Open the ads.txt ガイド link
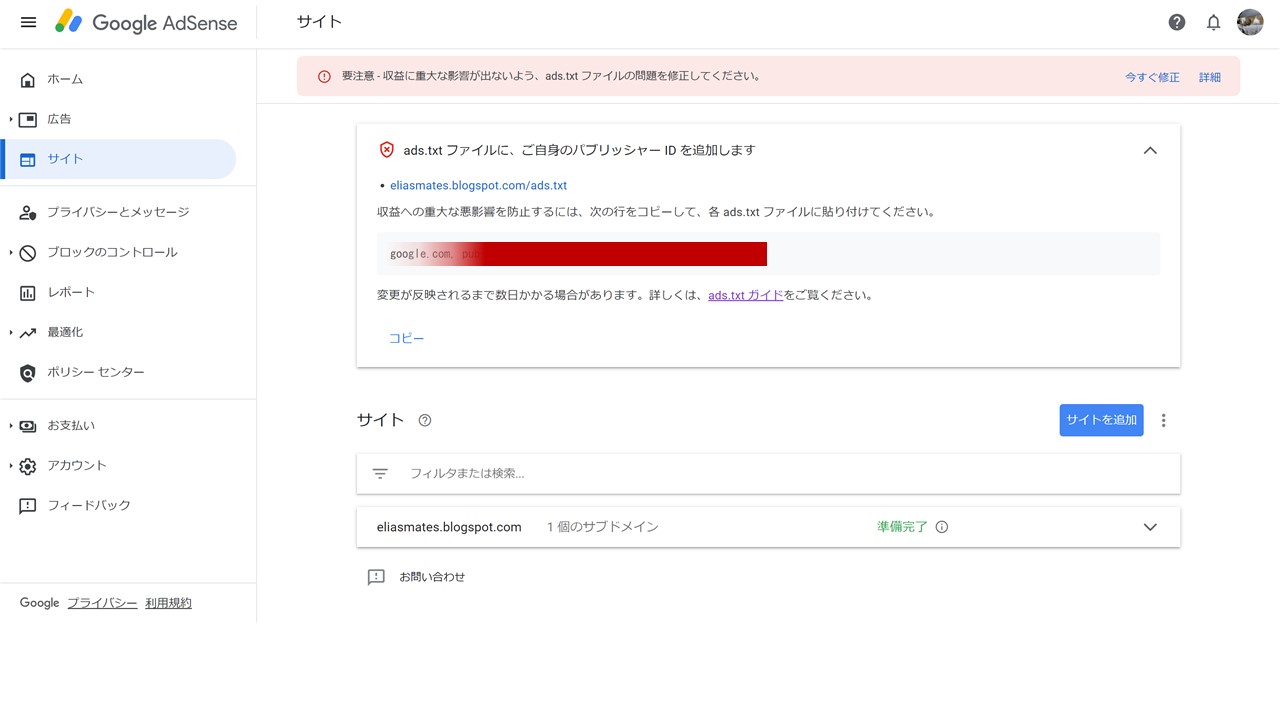Viewport: 1280px width, 720px height. tap(745, 296)
